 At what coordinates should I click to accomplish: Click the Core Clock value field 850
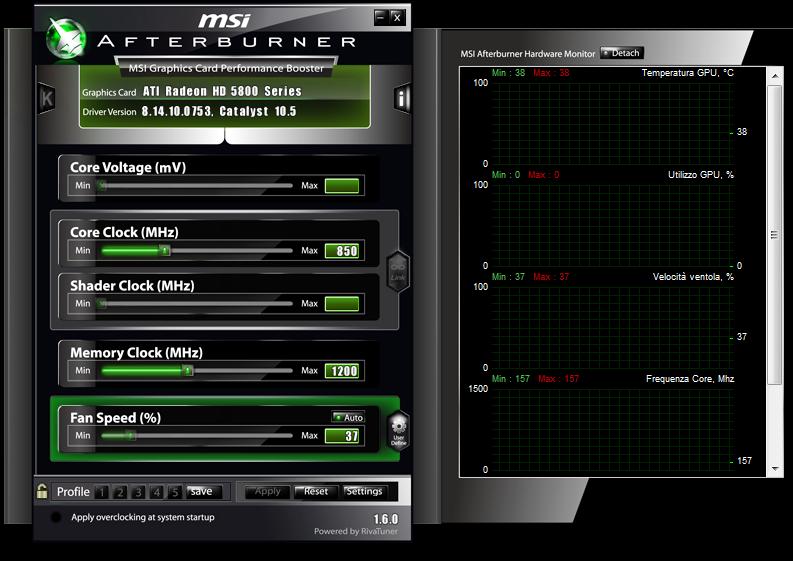click(342, 251)
